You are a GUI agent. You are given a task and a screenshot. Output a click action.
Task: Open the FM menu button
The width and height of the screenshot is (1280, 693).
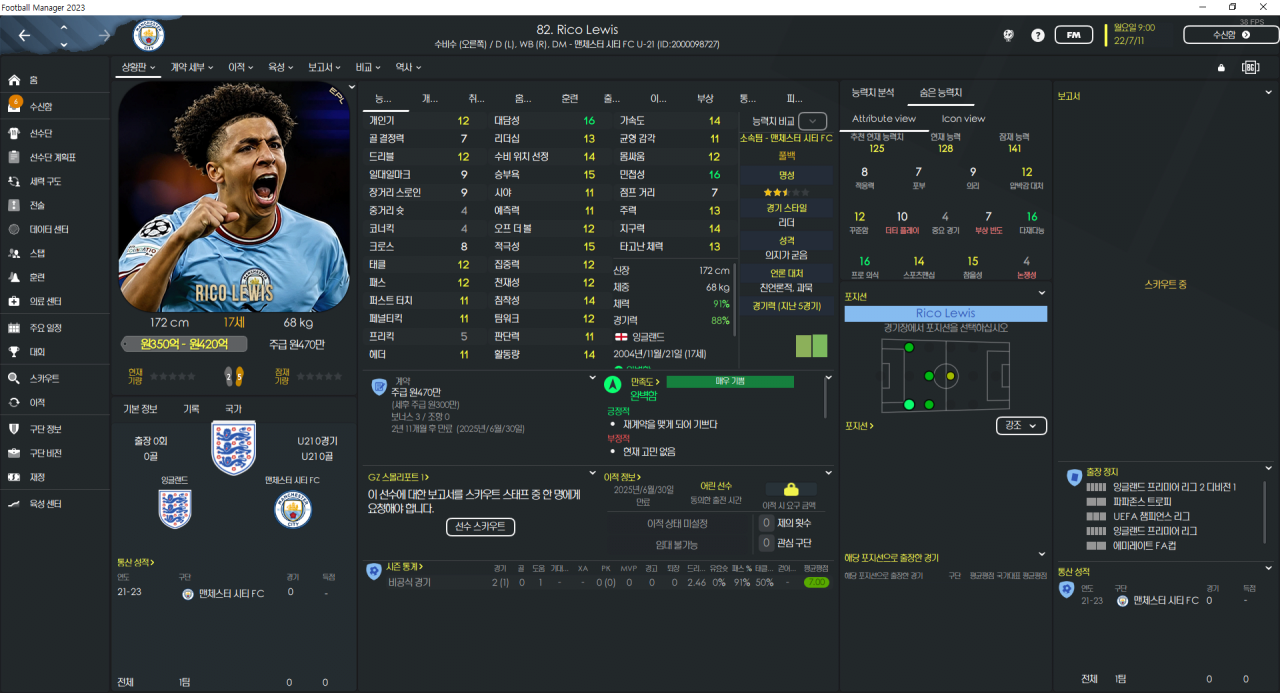click(1074, 35)
